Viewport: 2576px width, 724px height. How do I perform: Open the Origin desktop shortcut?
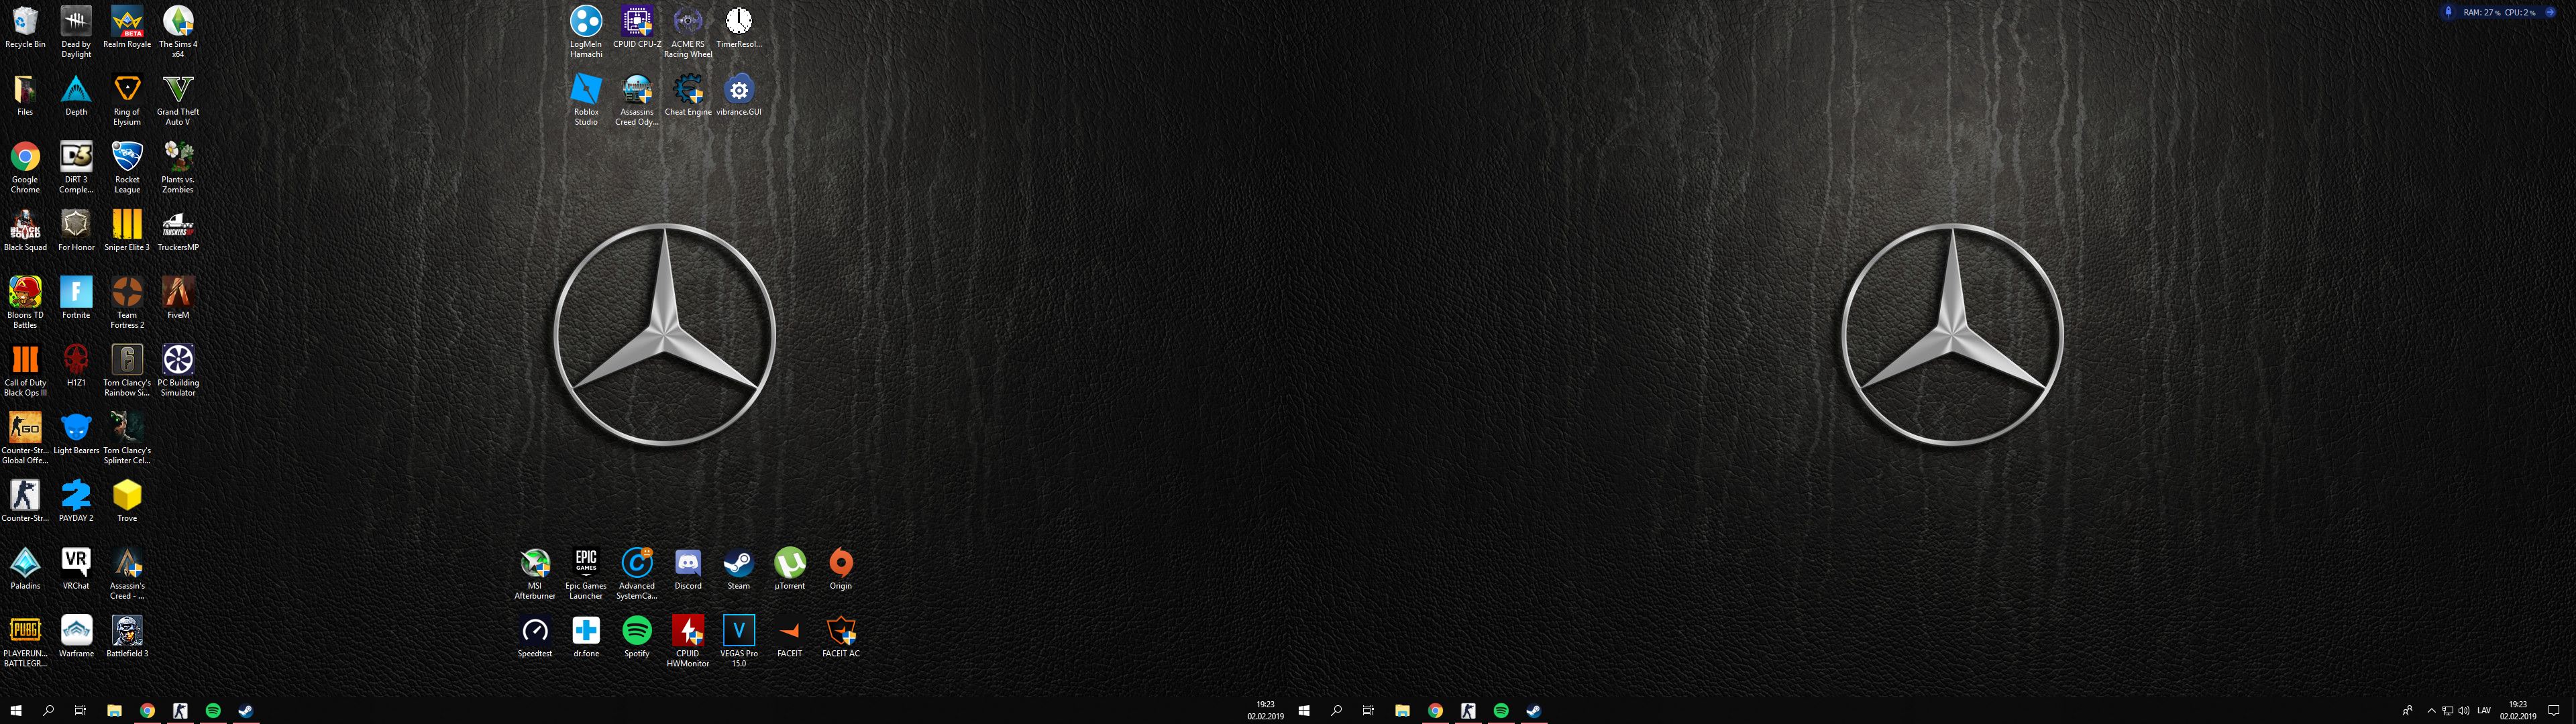(x=841, y=569)
